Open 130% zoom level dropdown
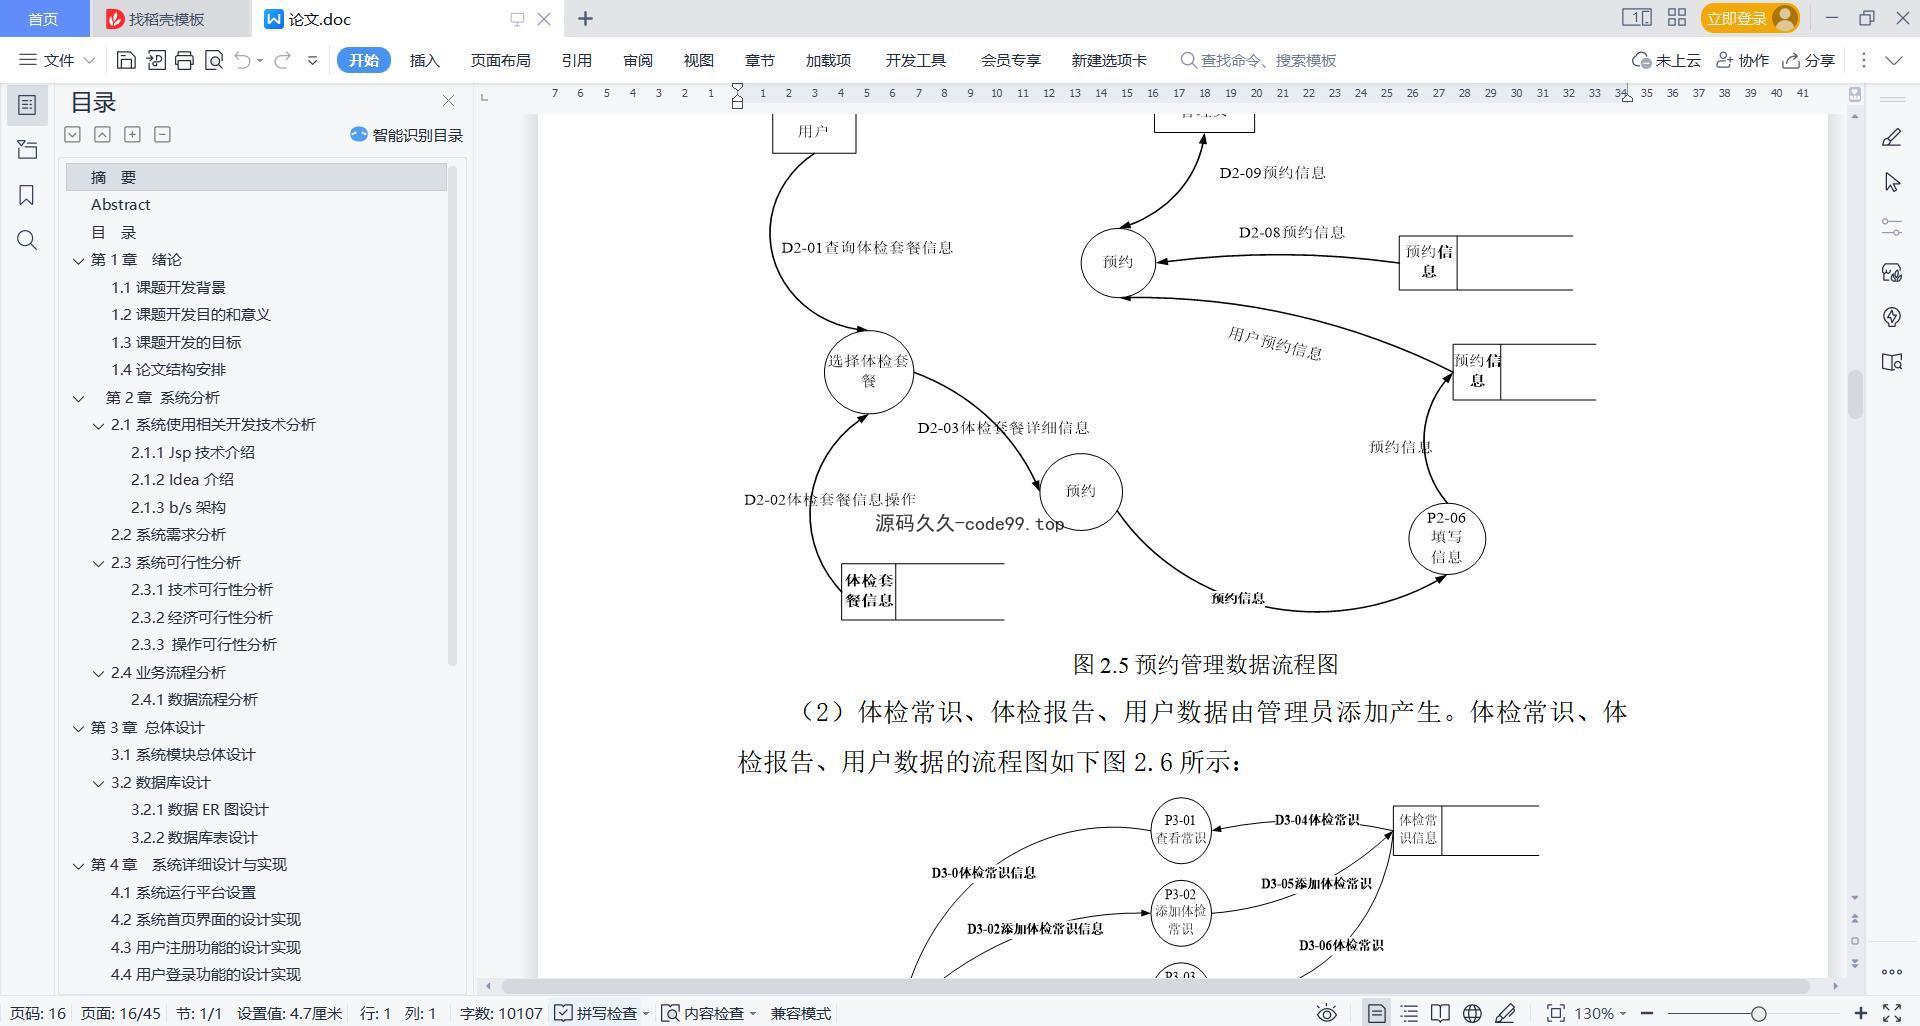This screenshot has width=1920, height=1026. (x=1600, y=1013)
